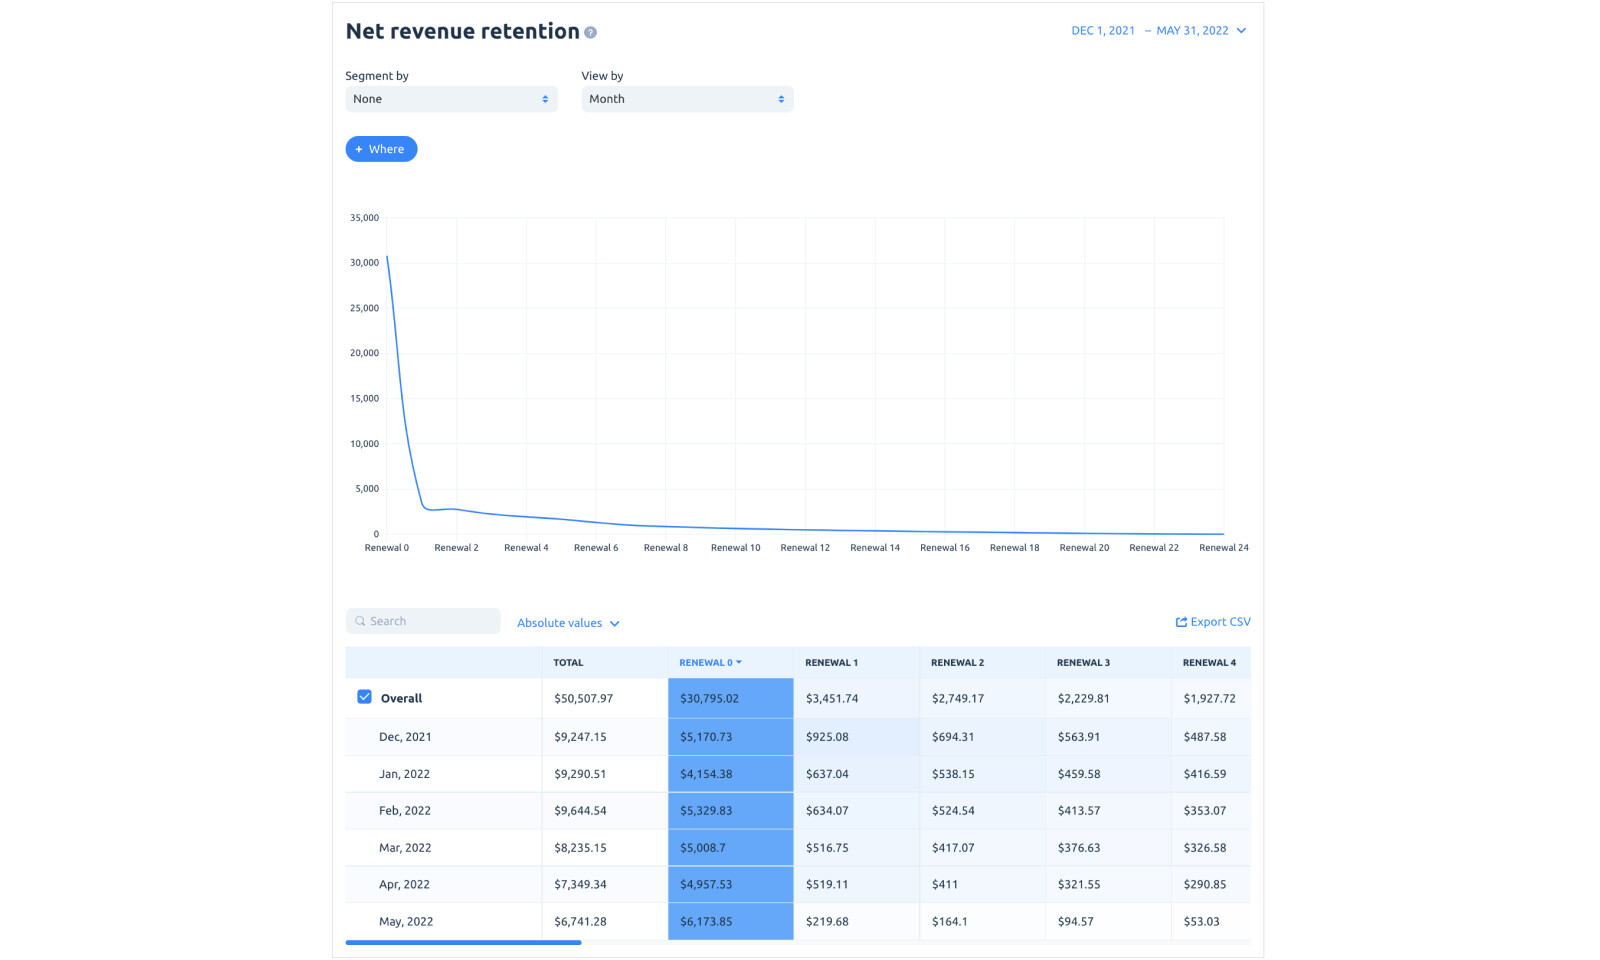Click the MAY 31, 2022 end date
The image size is (1600, 960).
(x=1192, y=31)
